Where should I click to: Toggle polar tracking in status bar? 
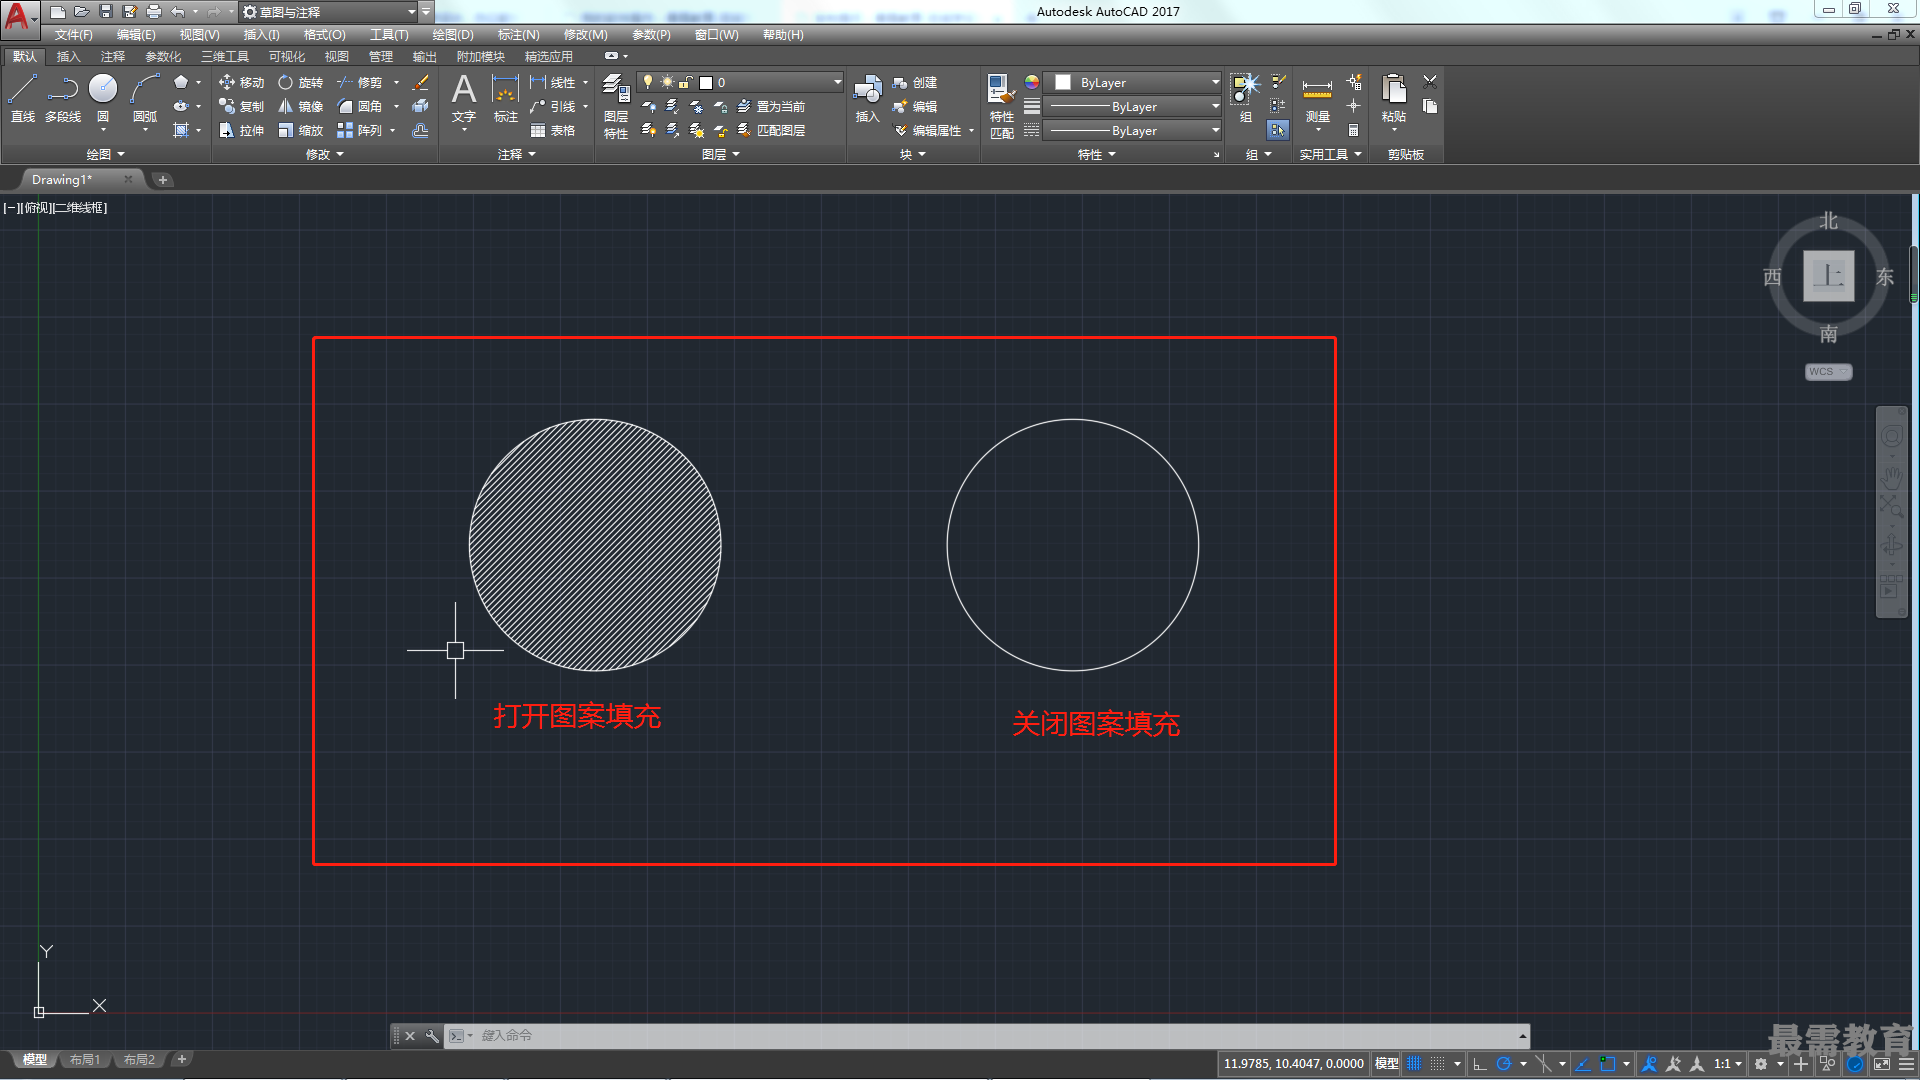pyautogui.click(x=1504, y=1064)
